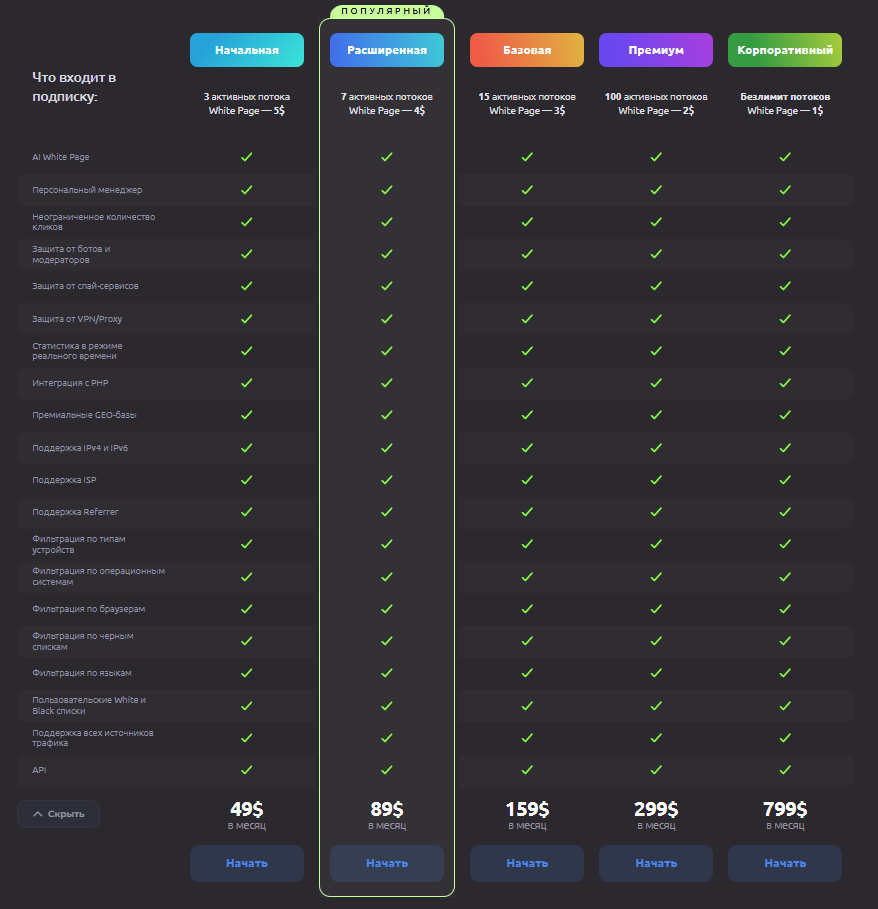Click the Фильтрация по черным спискам checkmark for Расширенная
This screenshot has height=909, width=878.
[x=387, y=641]
